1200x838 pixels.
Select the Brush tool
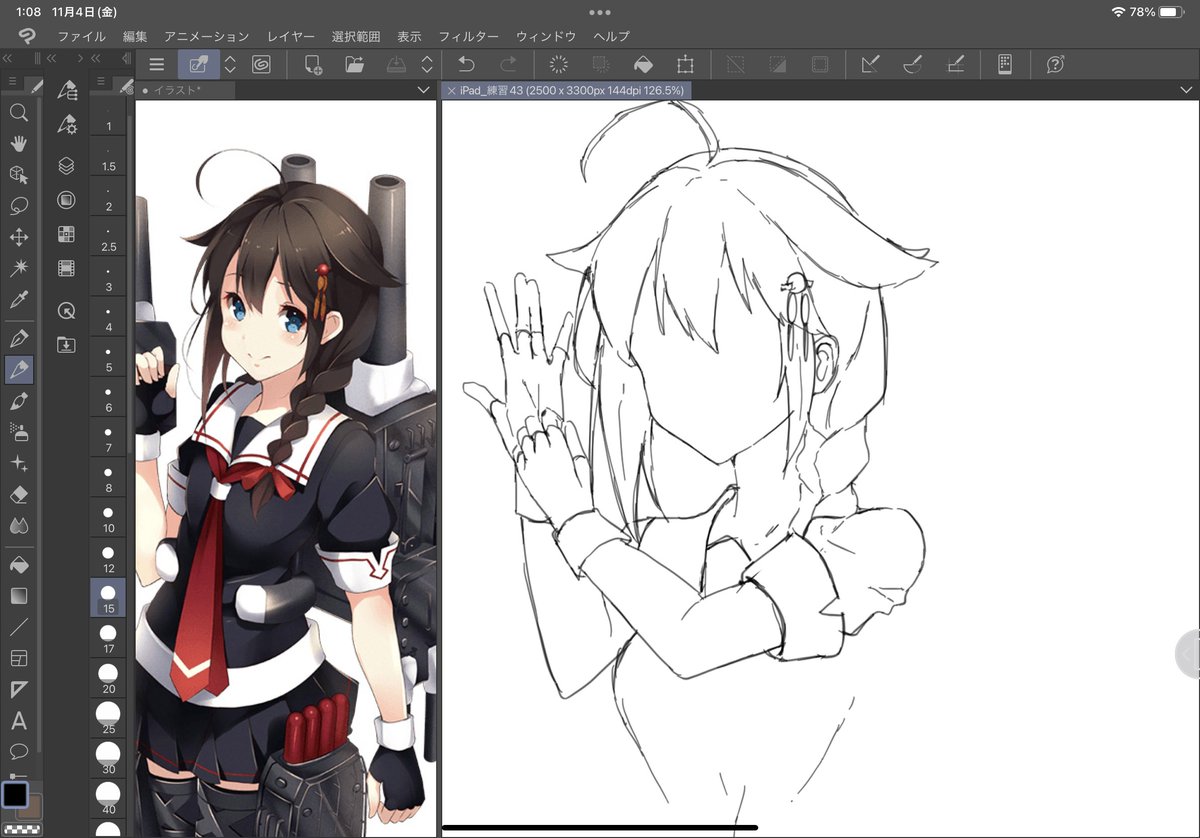tap(18, 401)
